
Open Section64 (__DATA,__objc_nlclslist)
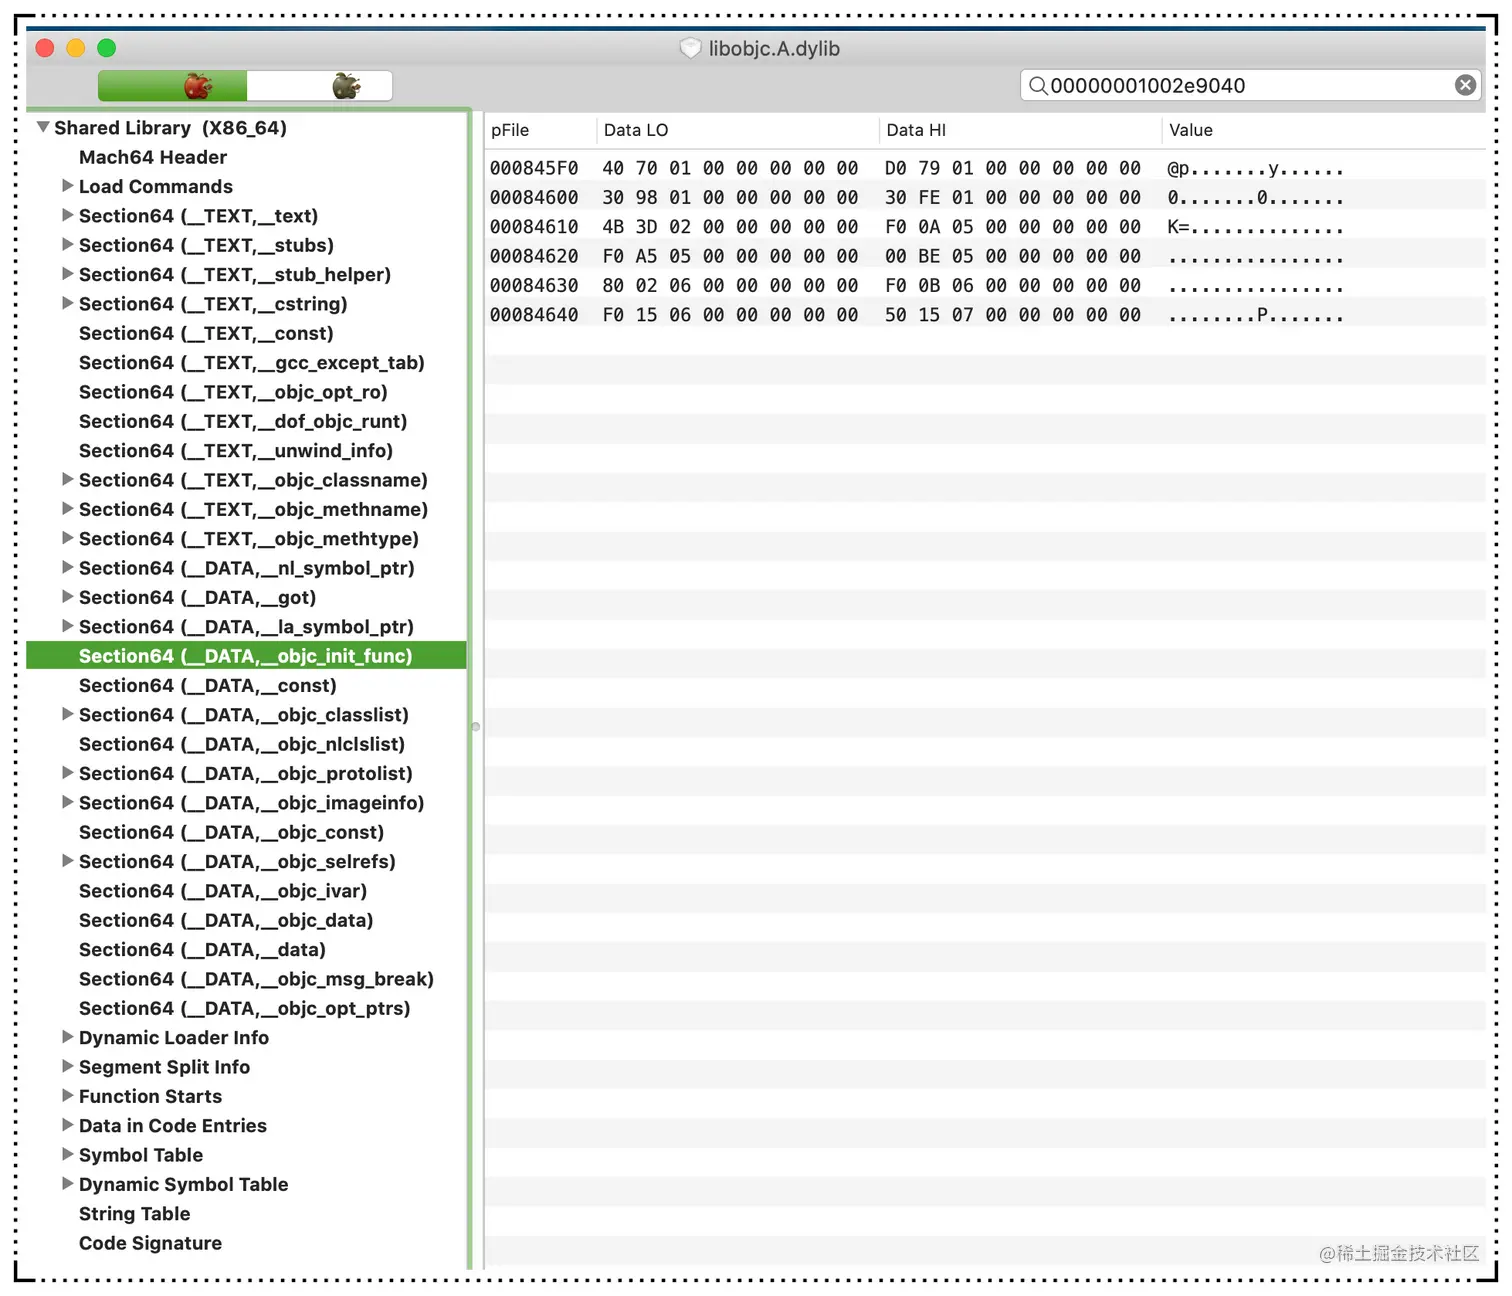pos(242,744)
